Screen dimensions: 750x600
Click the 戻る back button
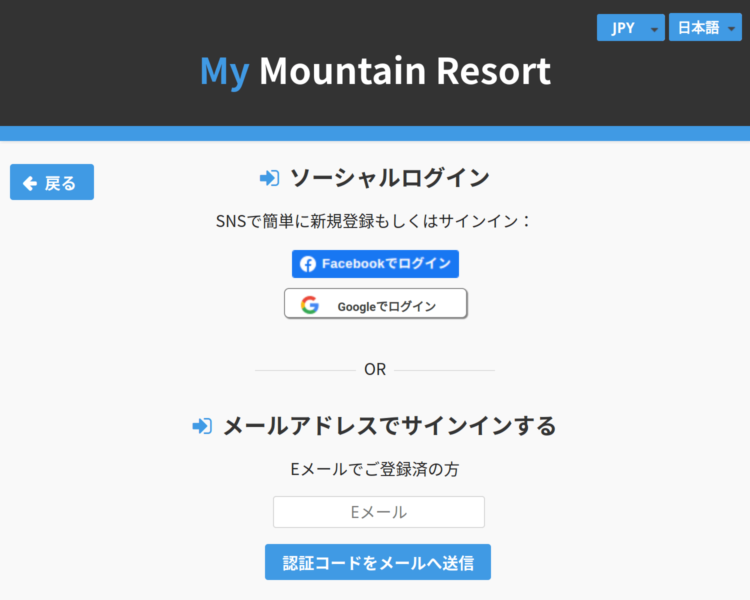coord(52,182)
